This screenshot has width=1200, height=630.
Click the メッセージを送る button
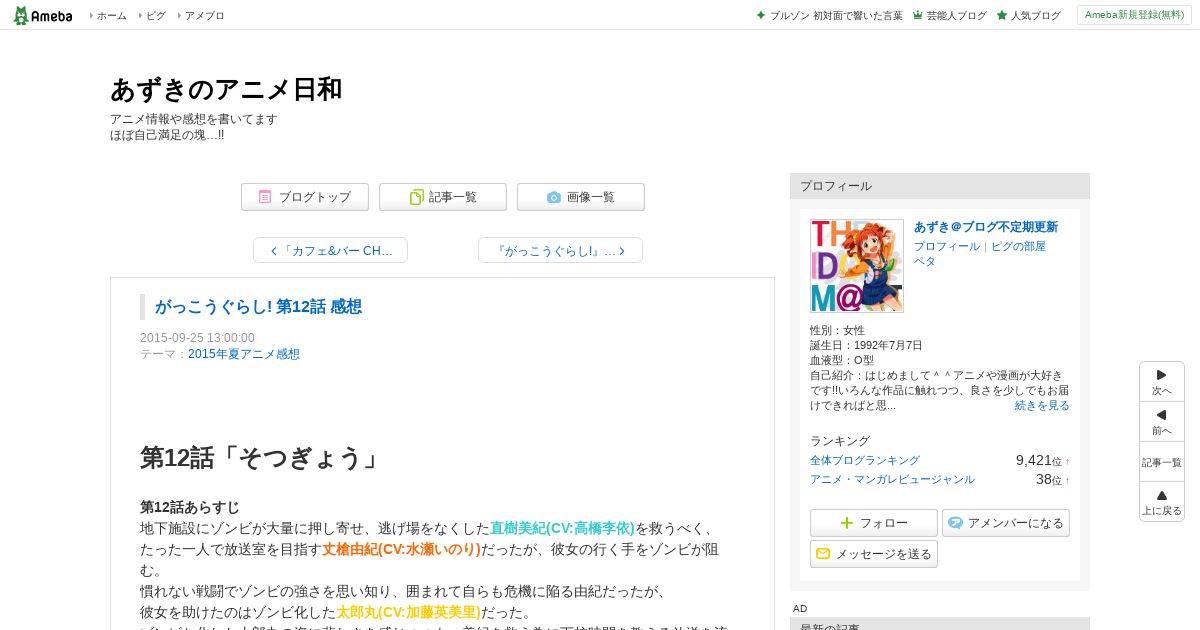pyautogui.click(x=874, y=554)
